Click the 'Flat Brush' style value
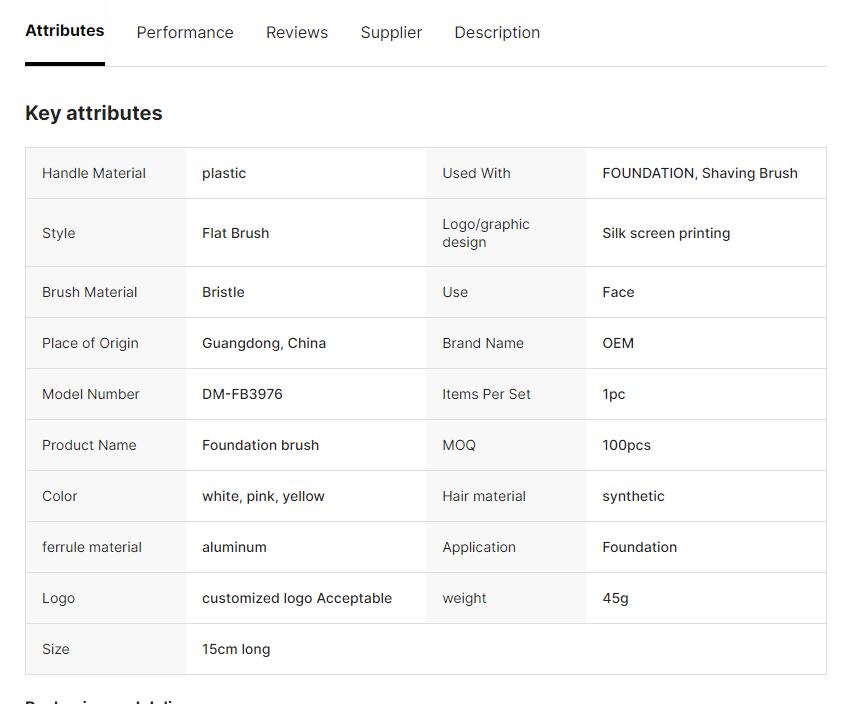 click(235, 233)
